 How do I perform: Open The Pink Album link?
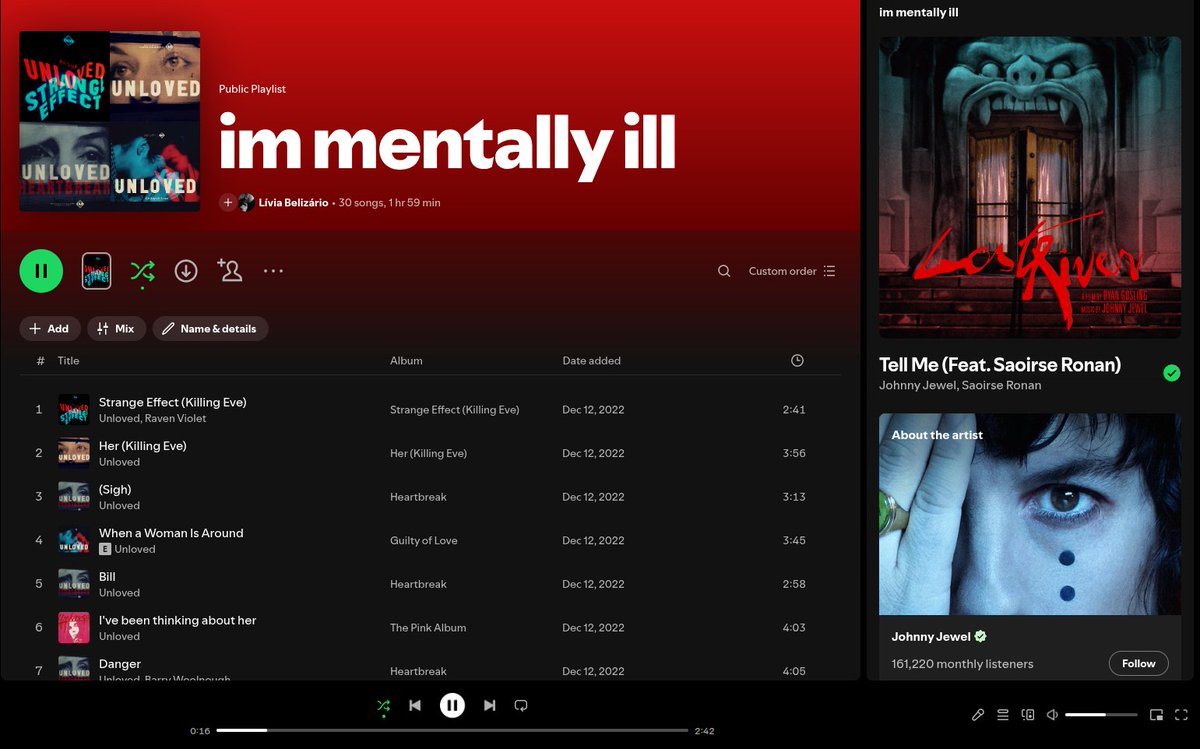coord(428,627)
